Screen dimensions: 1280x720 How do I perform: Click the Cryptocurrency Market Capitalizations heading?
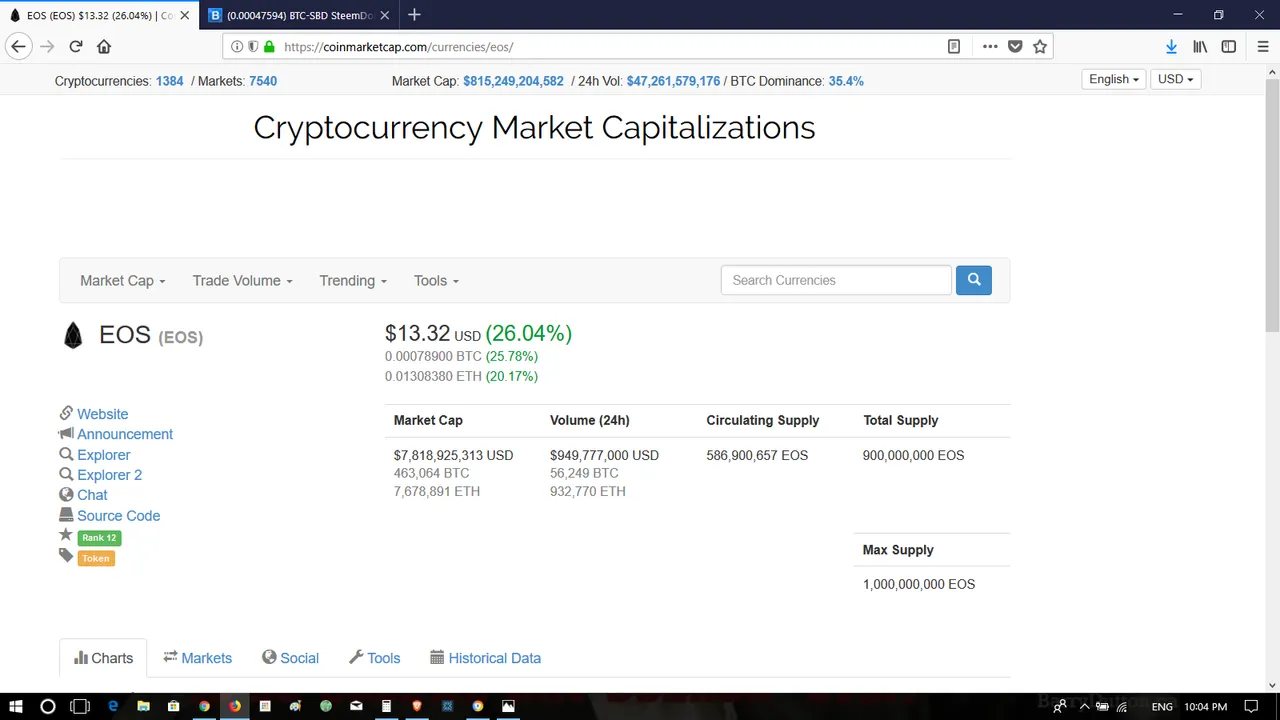(x=534, y=128)
